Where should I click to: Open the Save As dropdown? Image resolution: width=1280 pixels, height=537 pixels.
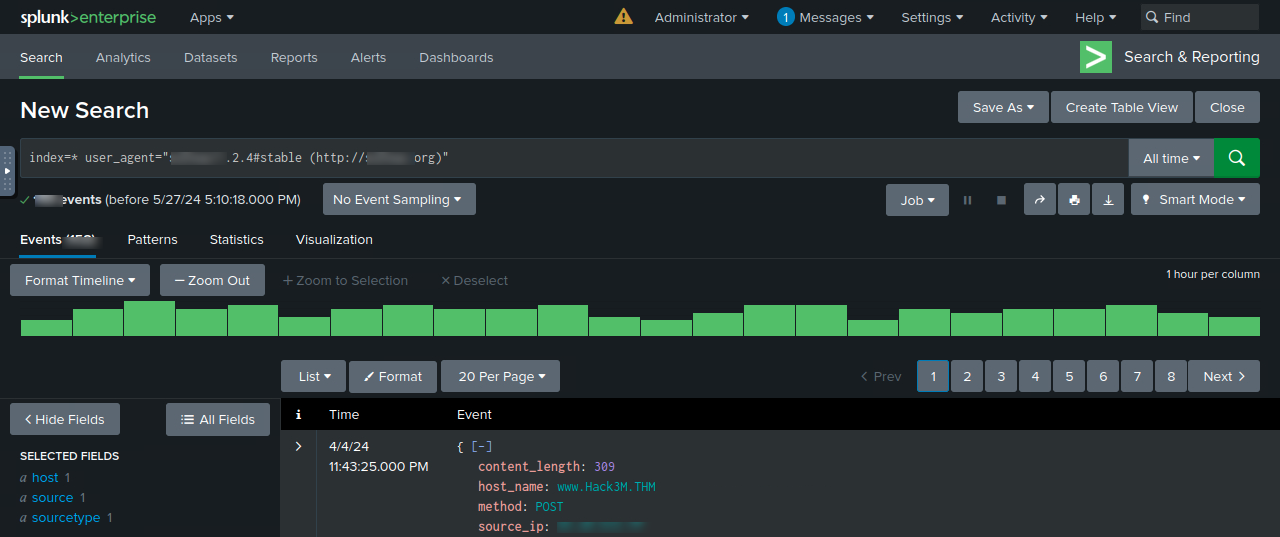click(1003, 107)
